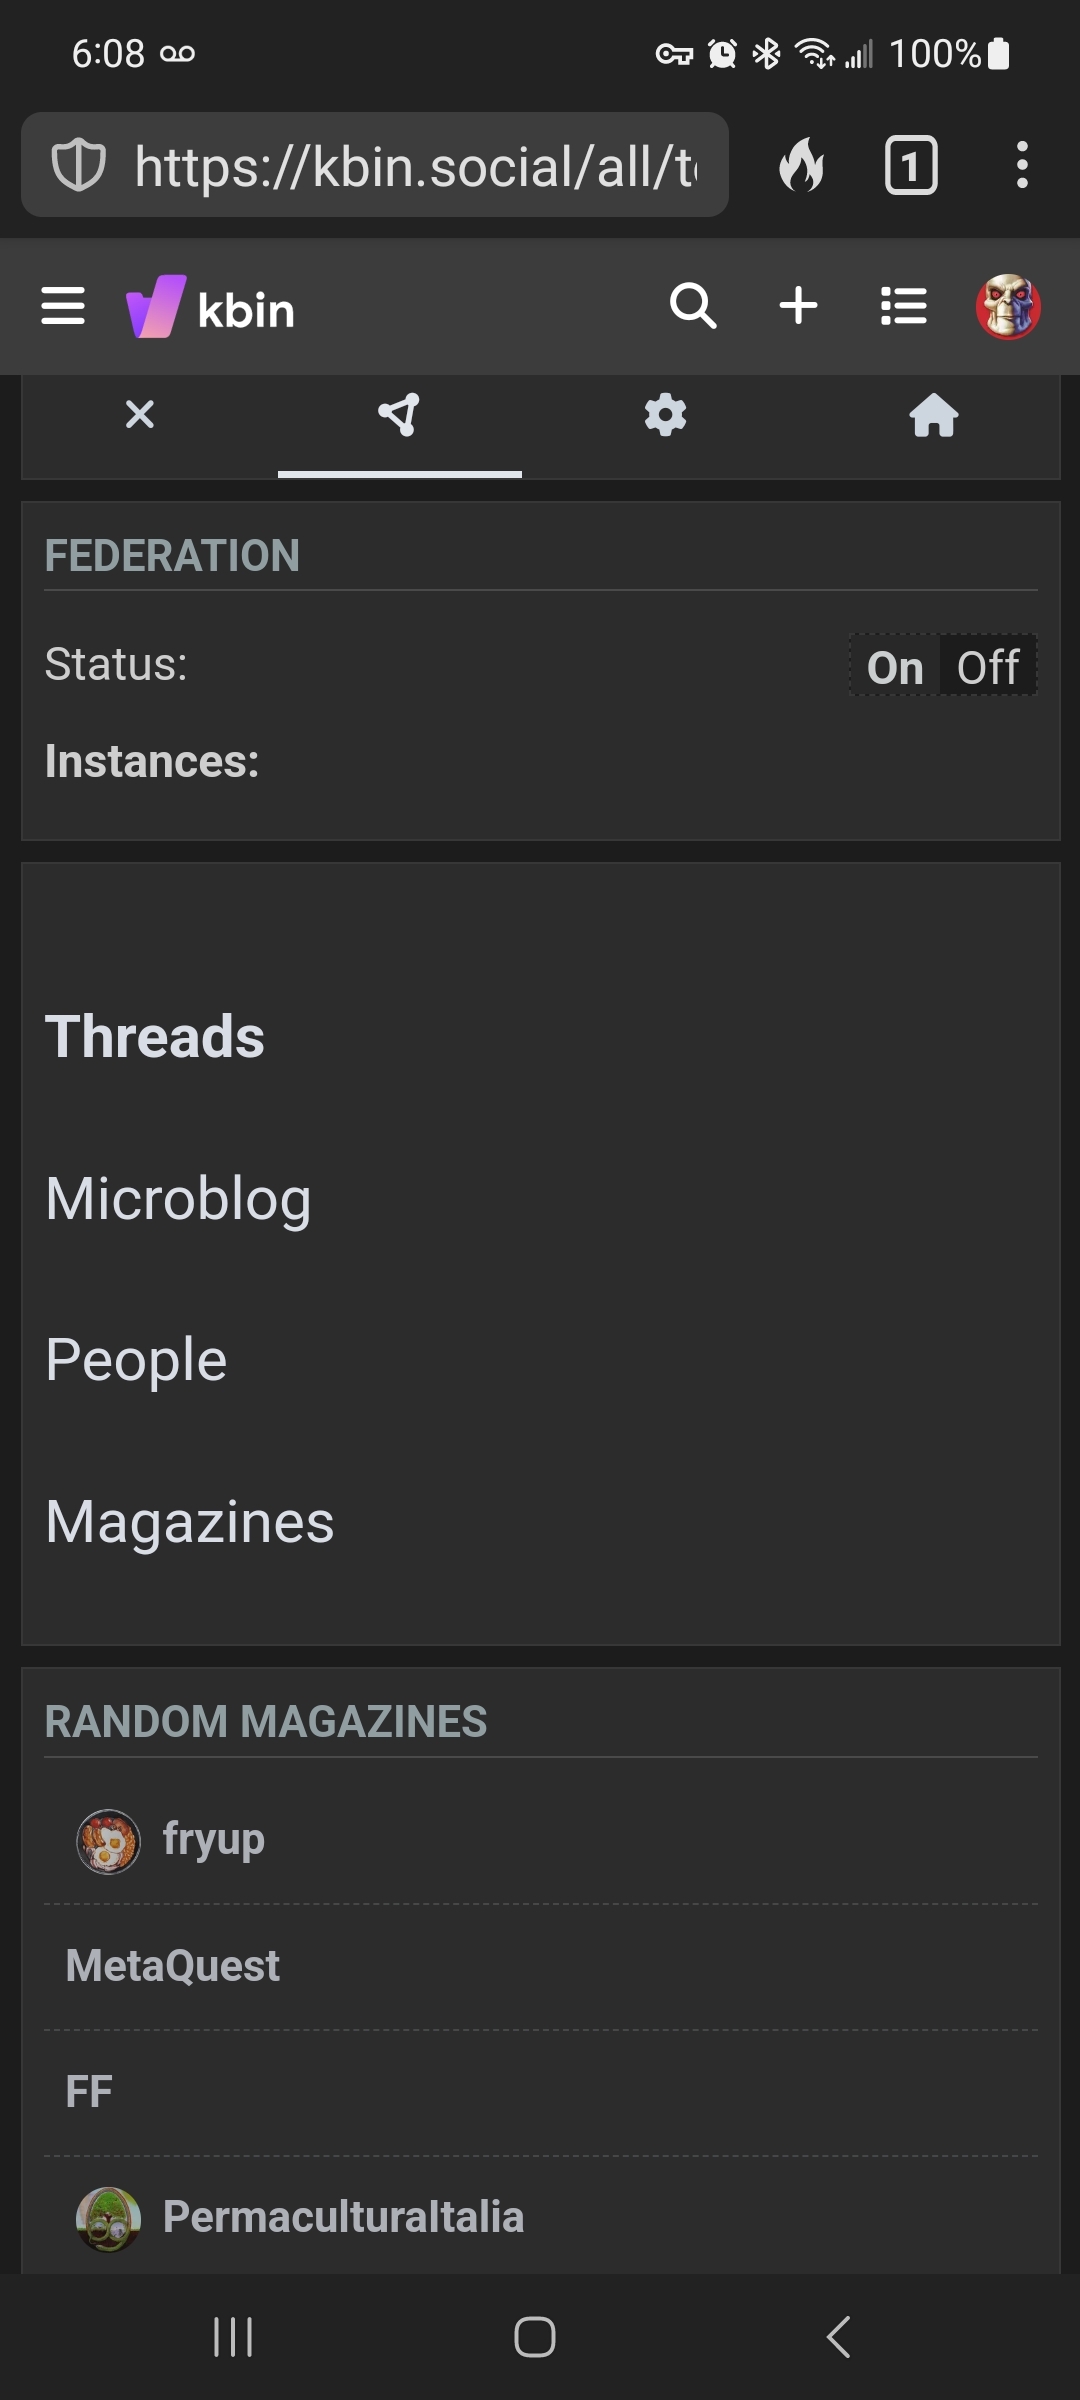Switch to the settings gear tab

pos(666,414)
